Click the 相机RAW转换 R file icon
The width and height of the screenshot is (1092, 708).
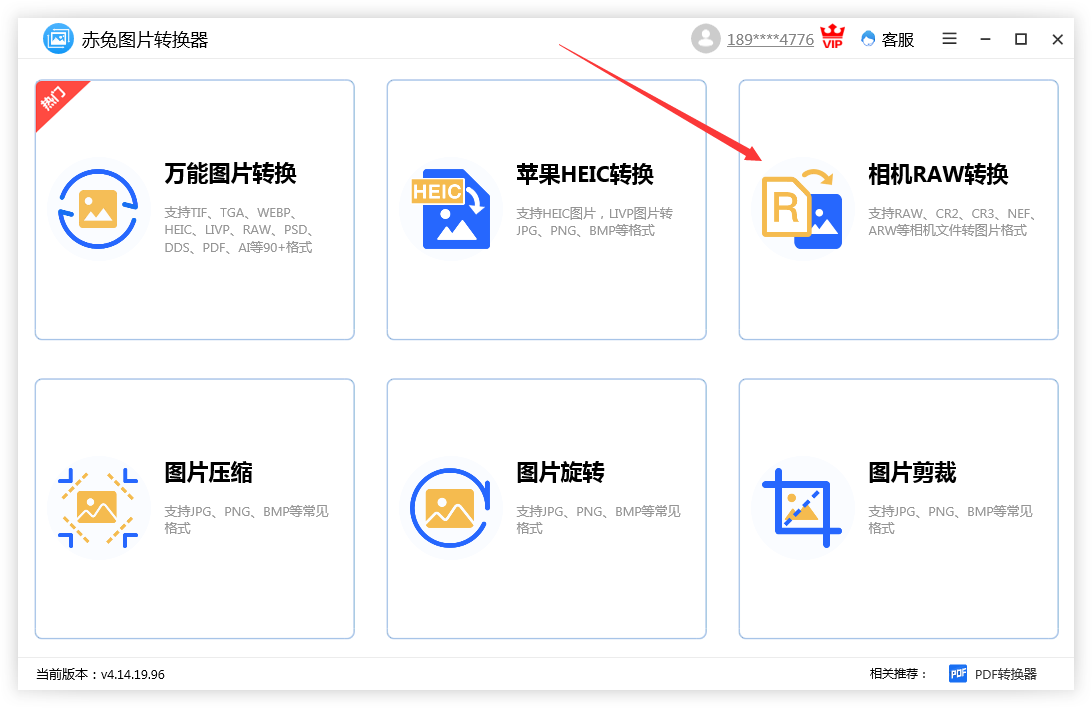[x=802, y=209]
